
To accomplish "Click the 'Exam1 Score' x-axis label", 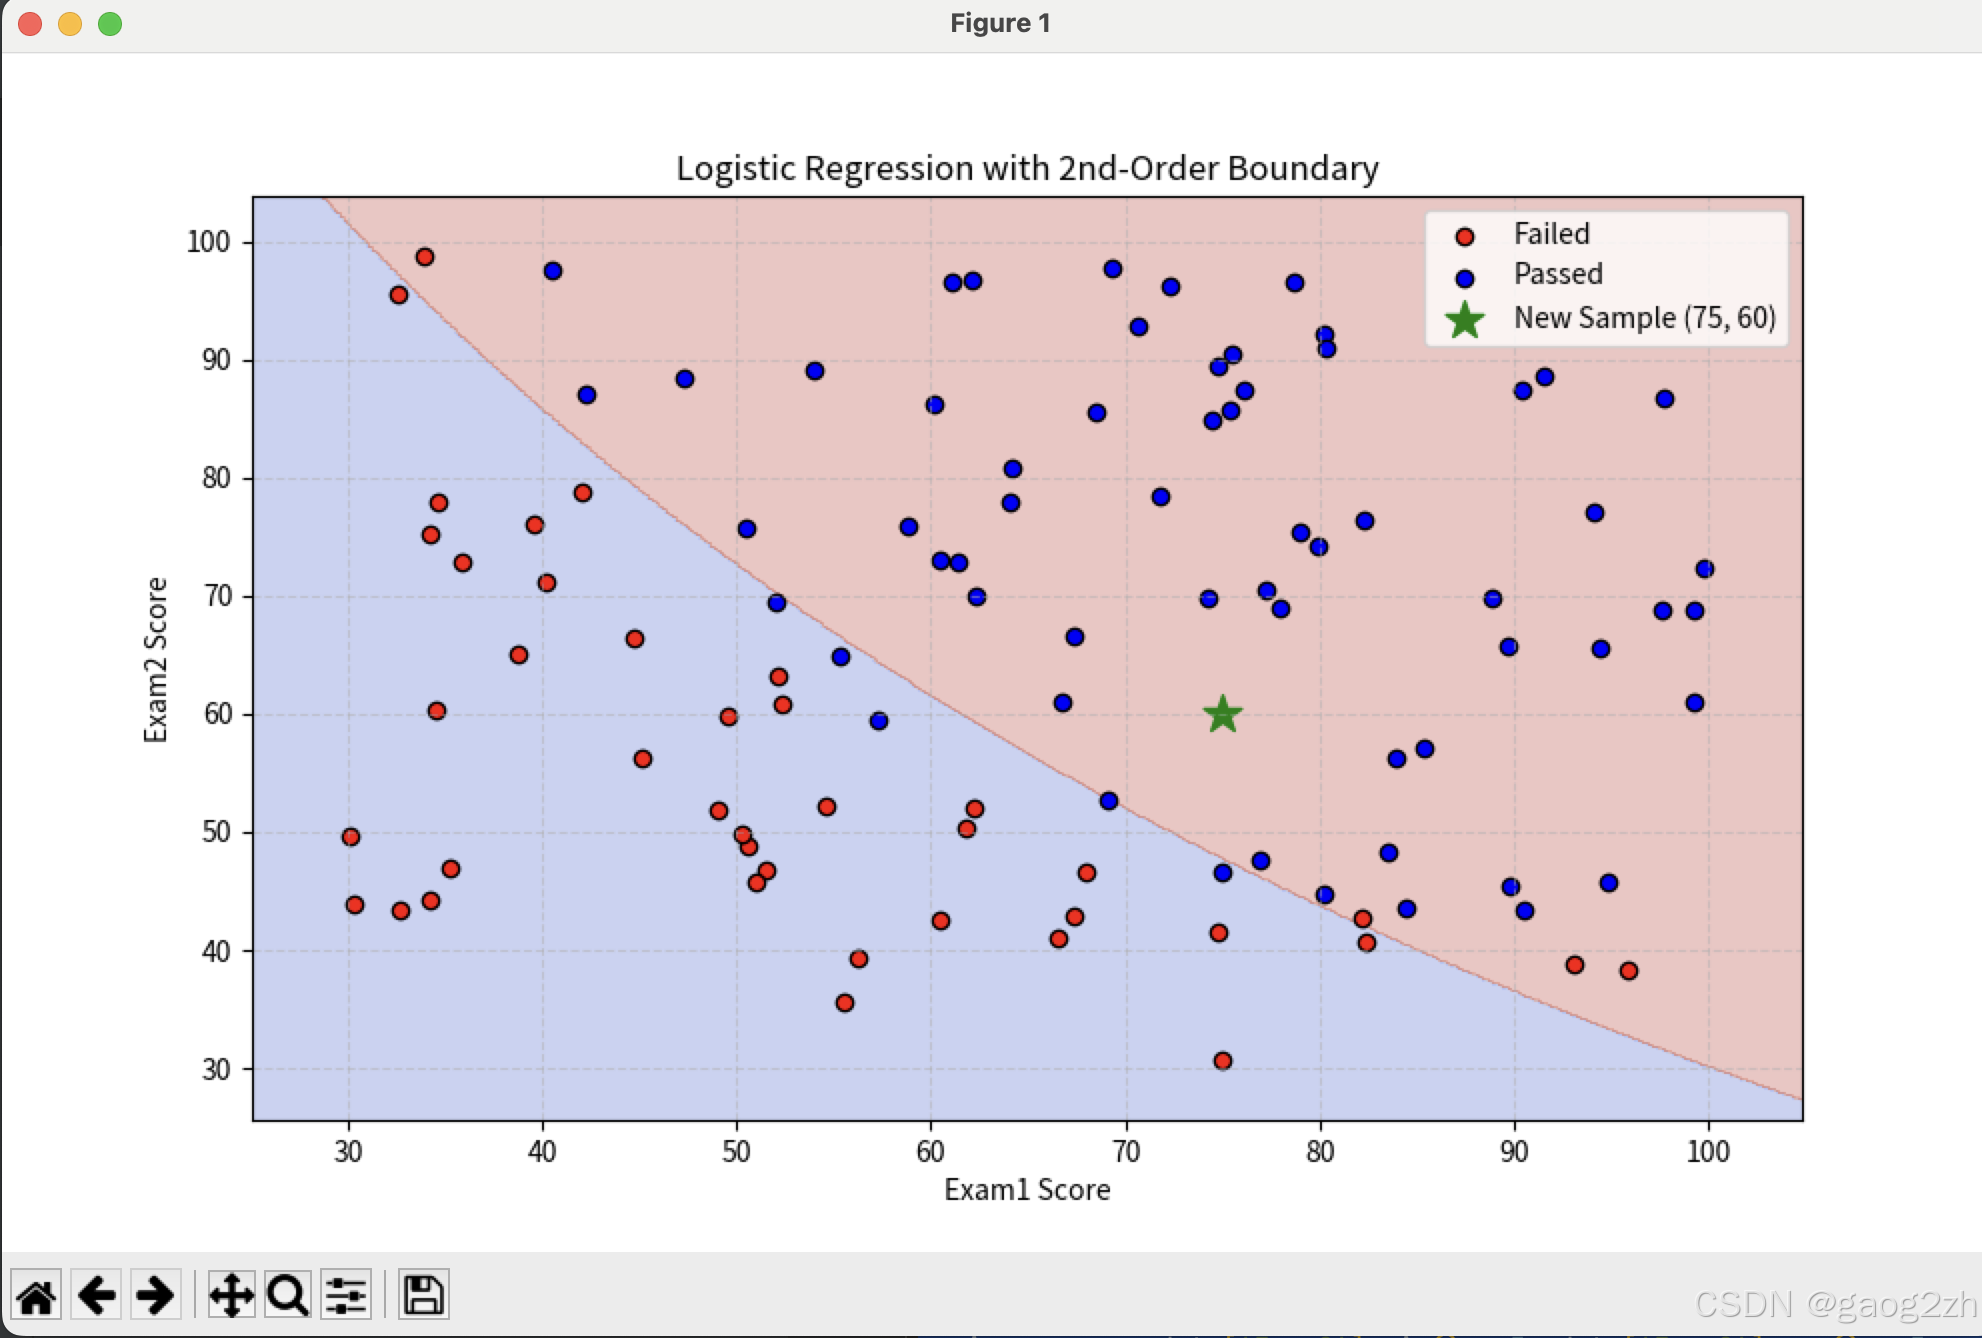I will click(1027, 1190).
